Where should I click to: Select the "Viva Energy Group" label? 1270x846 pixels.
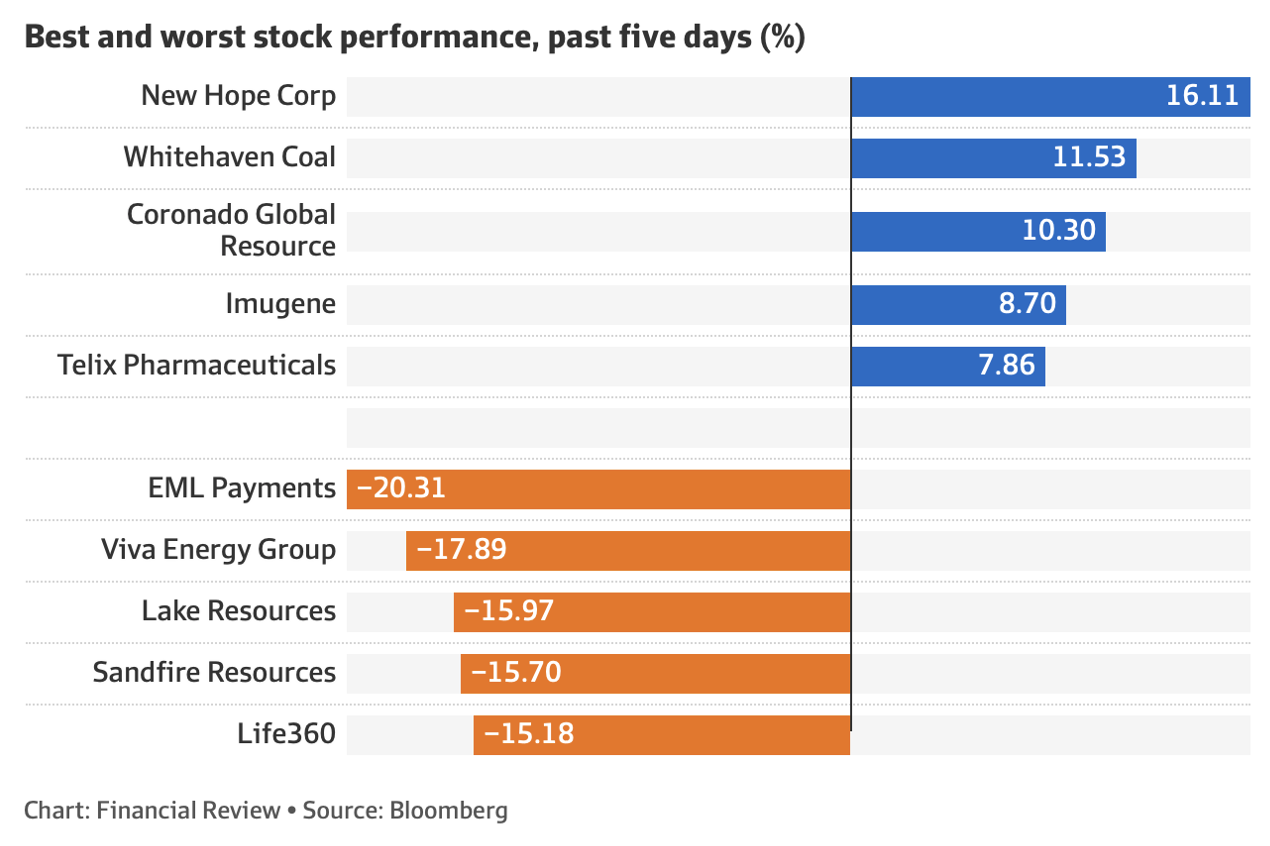(x=218, y=550)
